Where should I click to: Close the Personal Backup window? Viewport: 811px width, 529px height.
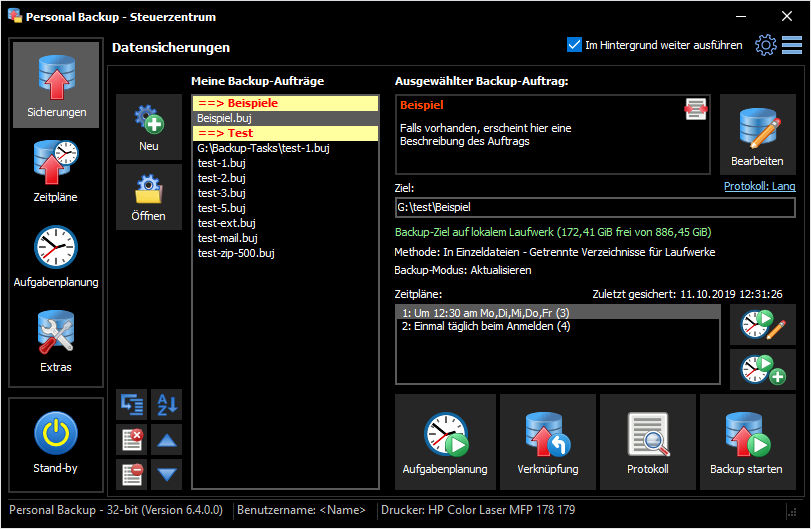[x=787, y=17]
